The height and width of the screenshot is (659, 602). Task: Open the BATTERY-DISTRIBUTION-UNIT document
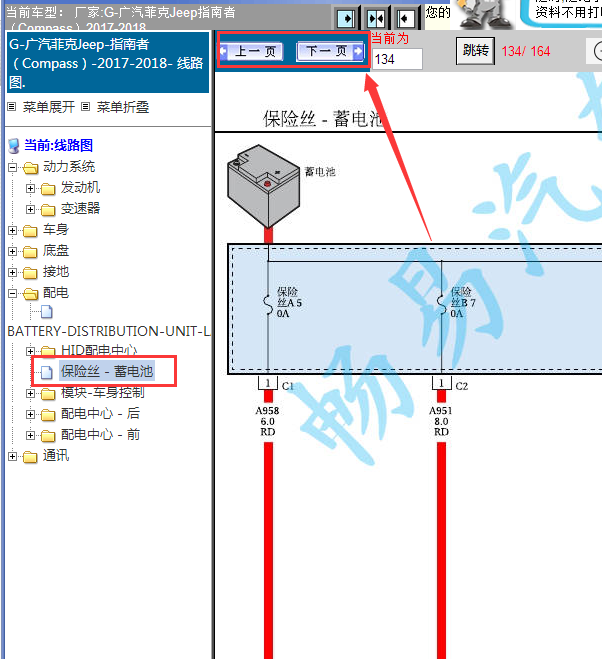[109, 331]
